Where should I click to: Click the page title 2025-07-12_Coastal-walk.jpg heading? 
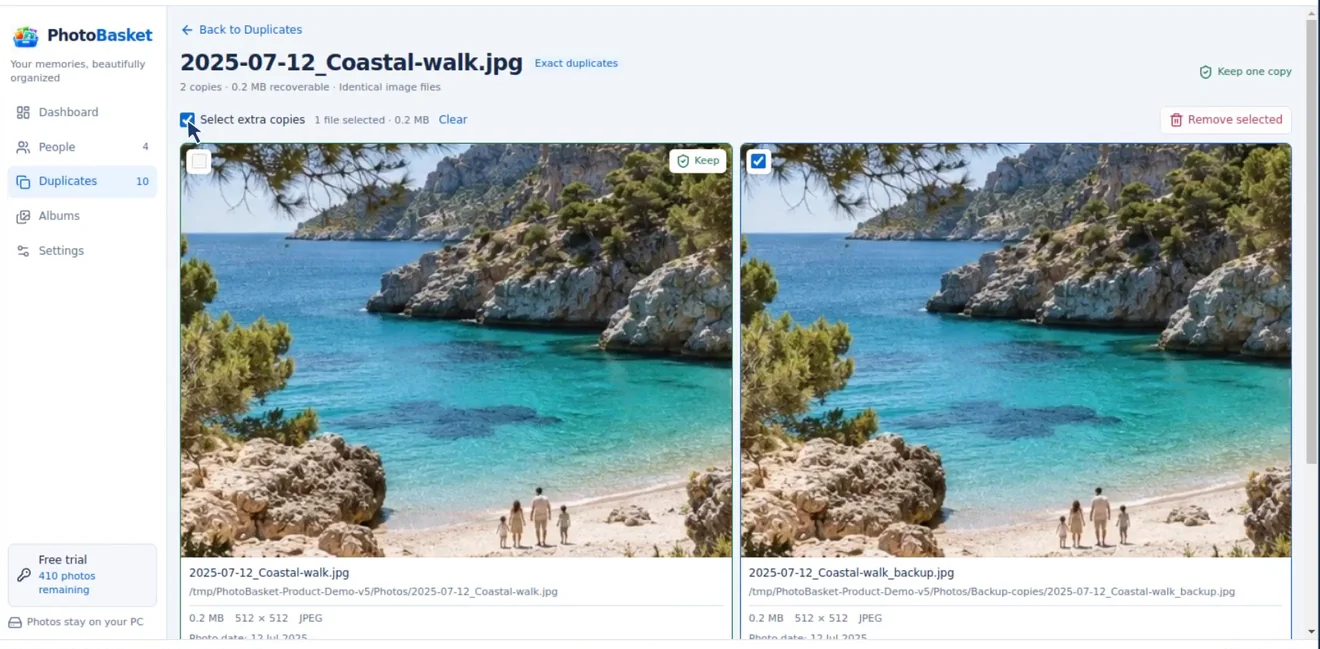coord(351,63)
